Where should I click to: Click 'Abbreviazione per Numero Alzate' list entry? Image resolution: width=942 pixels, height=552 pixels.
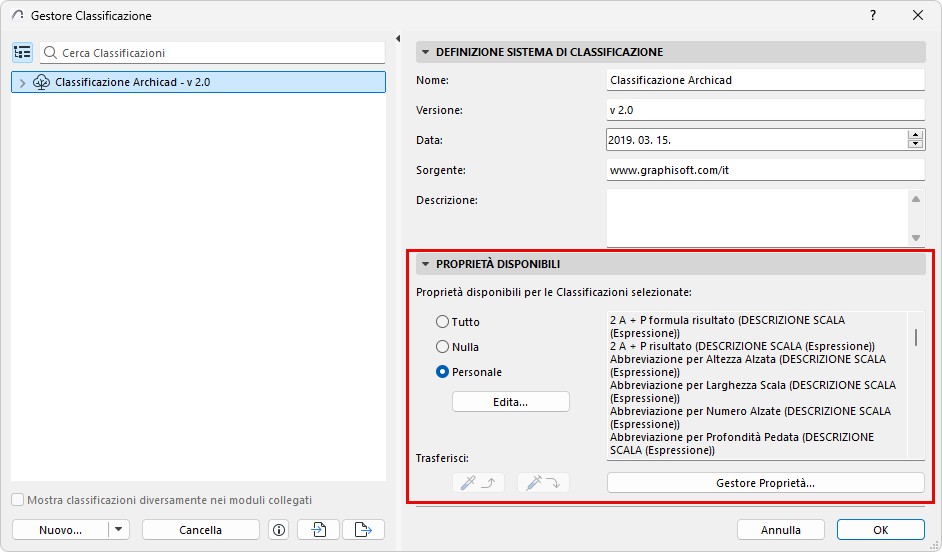point(750,417)
